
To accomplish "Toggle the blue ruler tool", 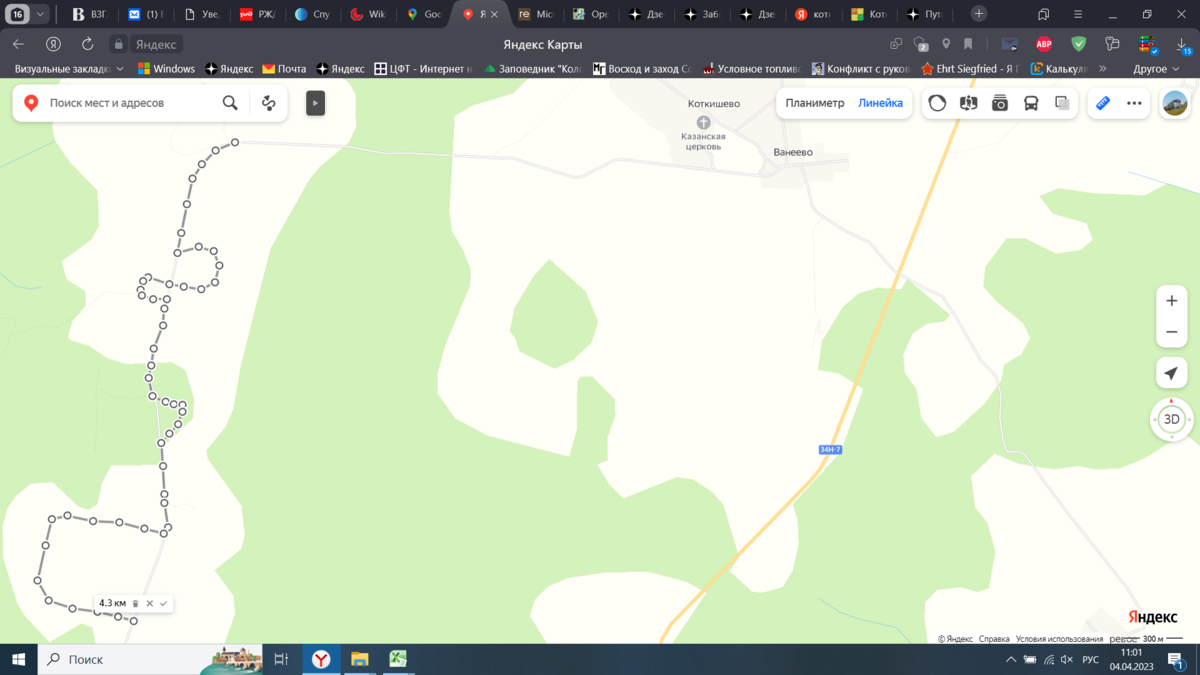I will pyautogui.click(x=1103, y=103).
